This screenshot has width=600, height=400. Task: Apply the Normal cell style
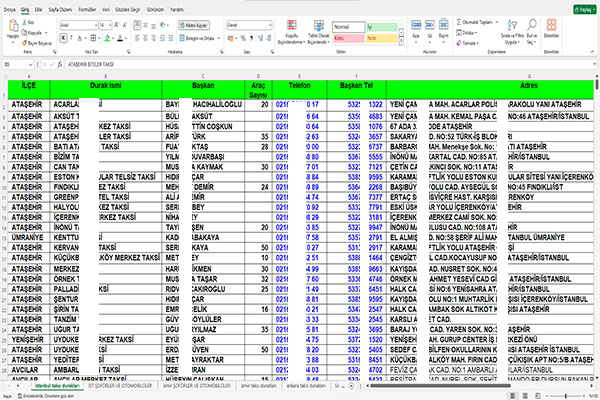(349, 27)
